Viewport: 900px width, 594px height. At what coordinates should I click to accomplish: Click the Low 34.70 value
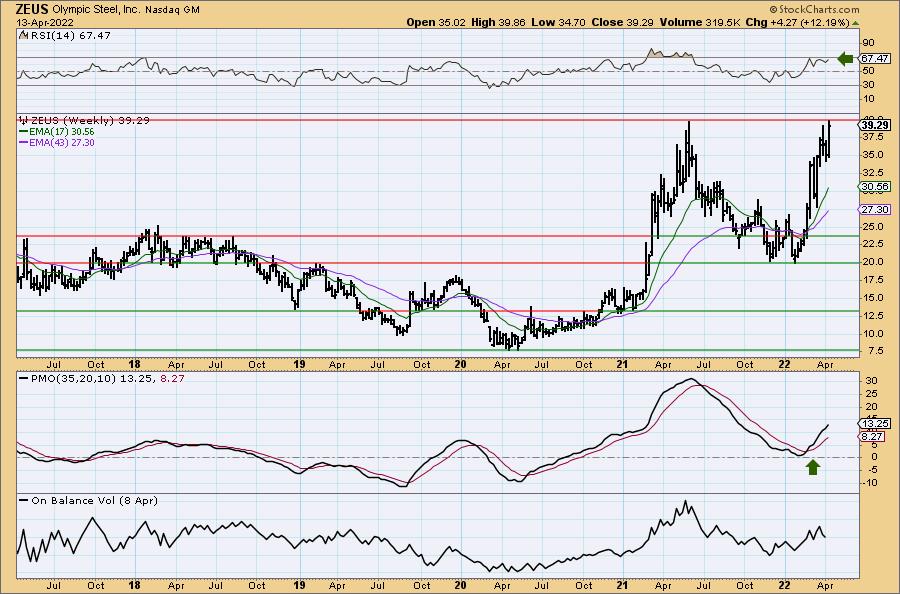click(x=557, y=22)
